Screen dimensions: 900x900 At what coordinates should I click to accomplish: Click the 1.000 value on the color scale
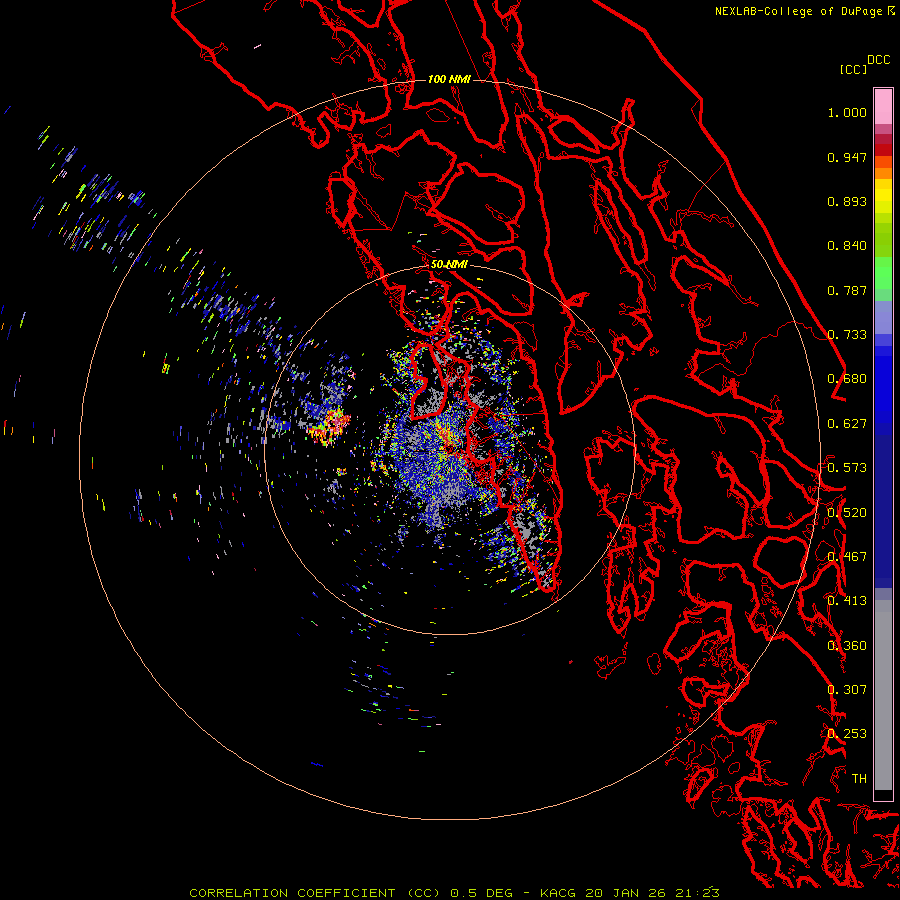click(x=847, y=112)
